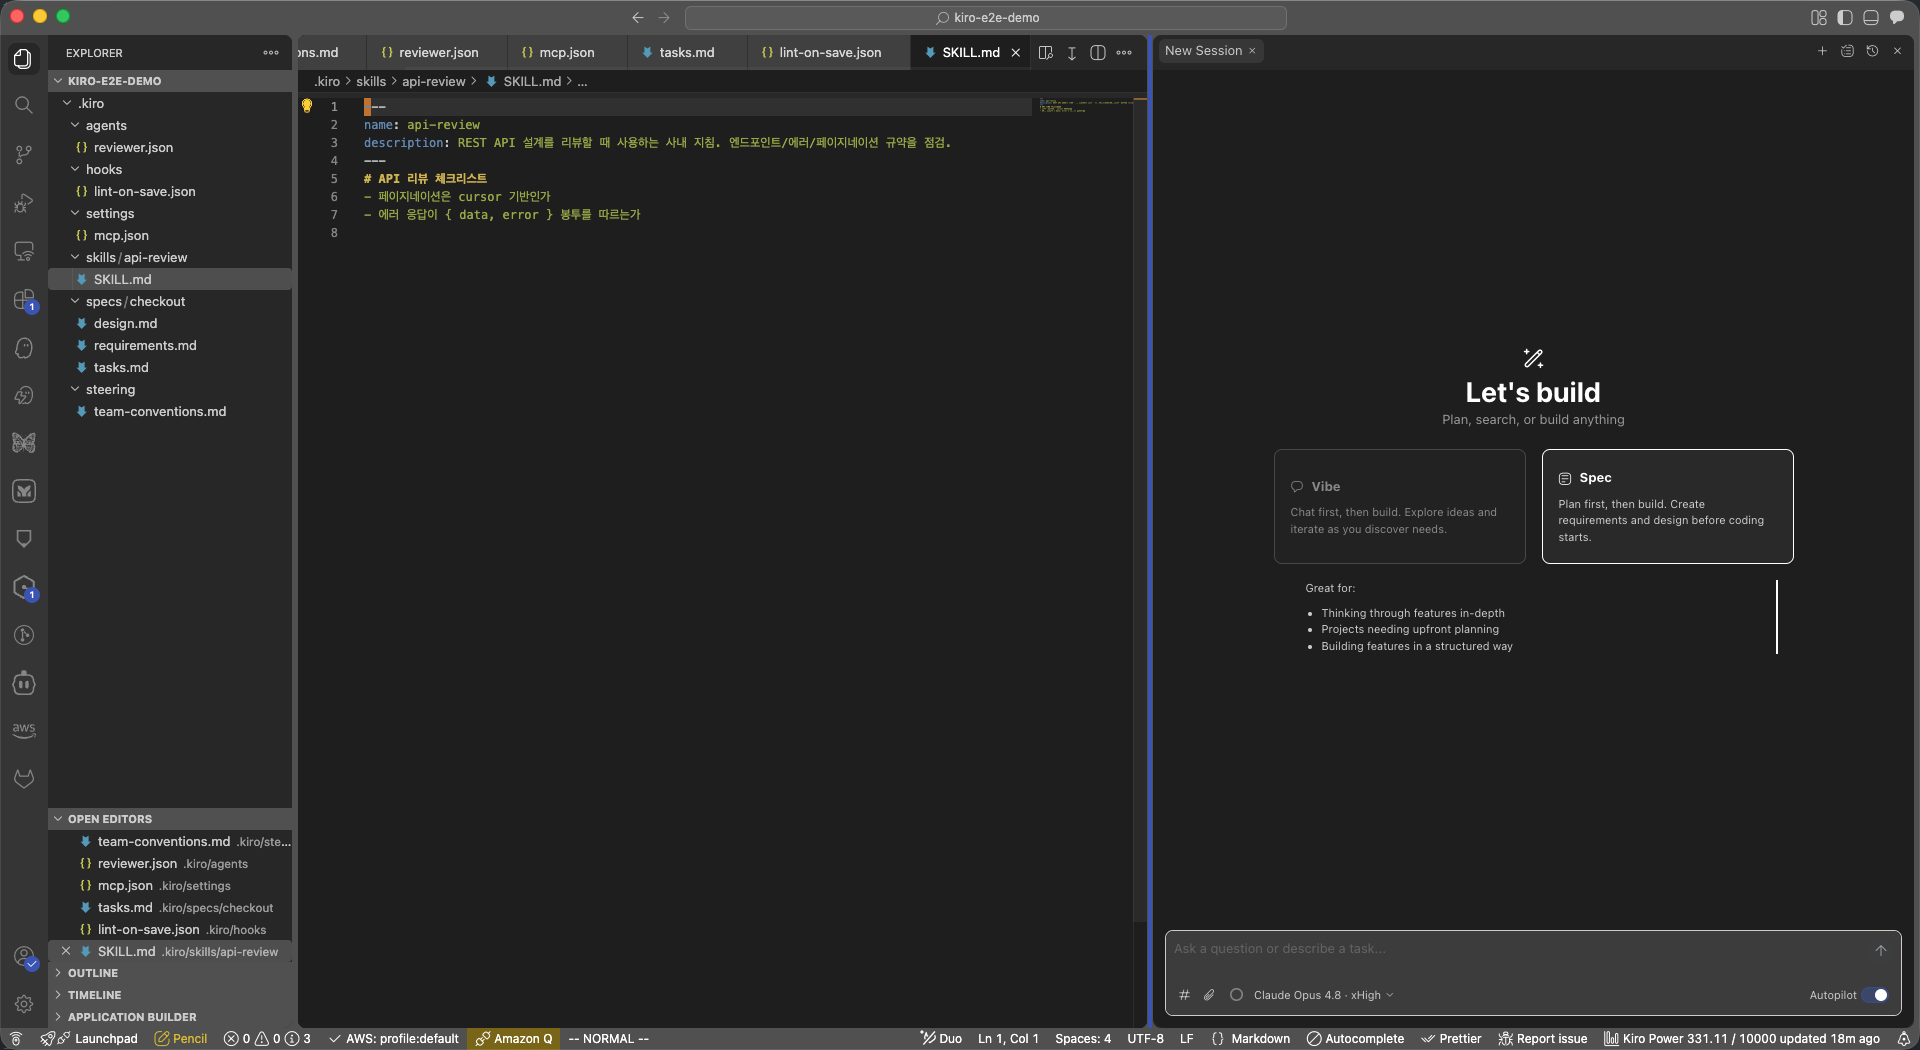Expand the Outline section
The width and height of the screenshot is (1920, 1050).
click(170, 973)
